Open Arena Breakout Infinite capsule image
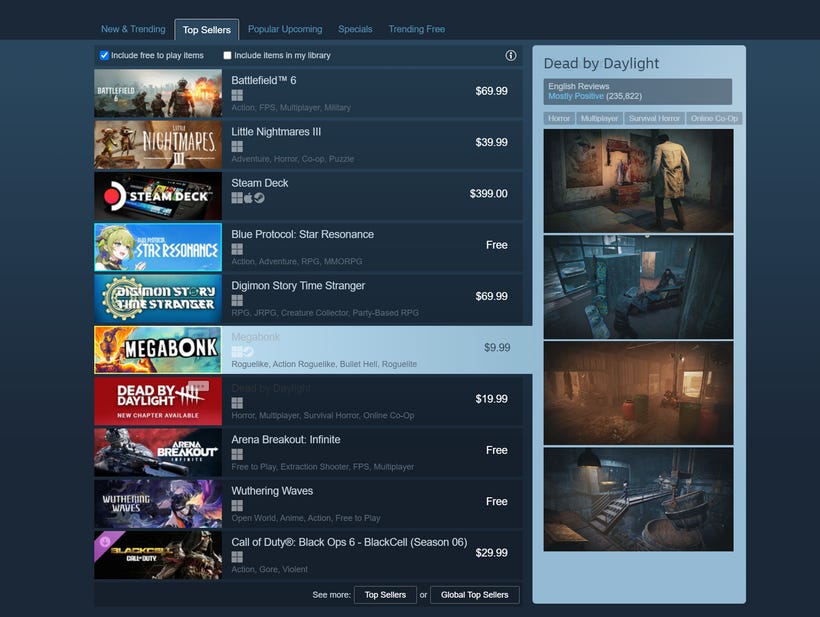Viewport: 820px width, 617px height. [x=158, y=452]
